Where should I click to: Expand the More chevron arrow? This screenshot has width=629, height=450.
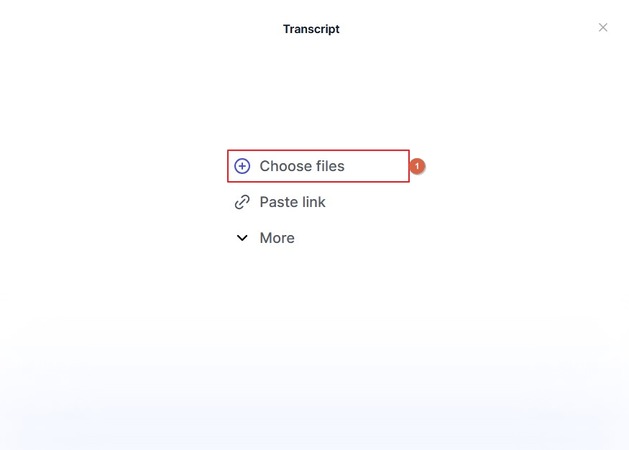(x=242, y=238)
